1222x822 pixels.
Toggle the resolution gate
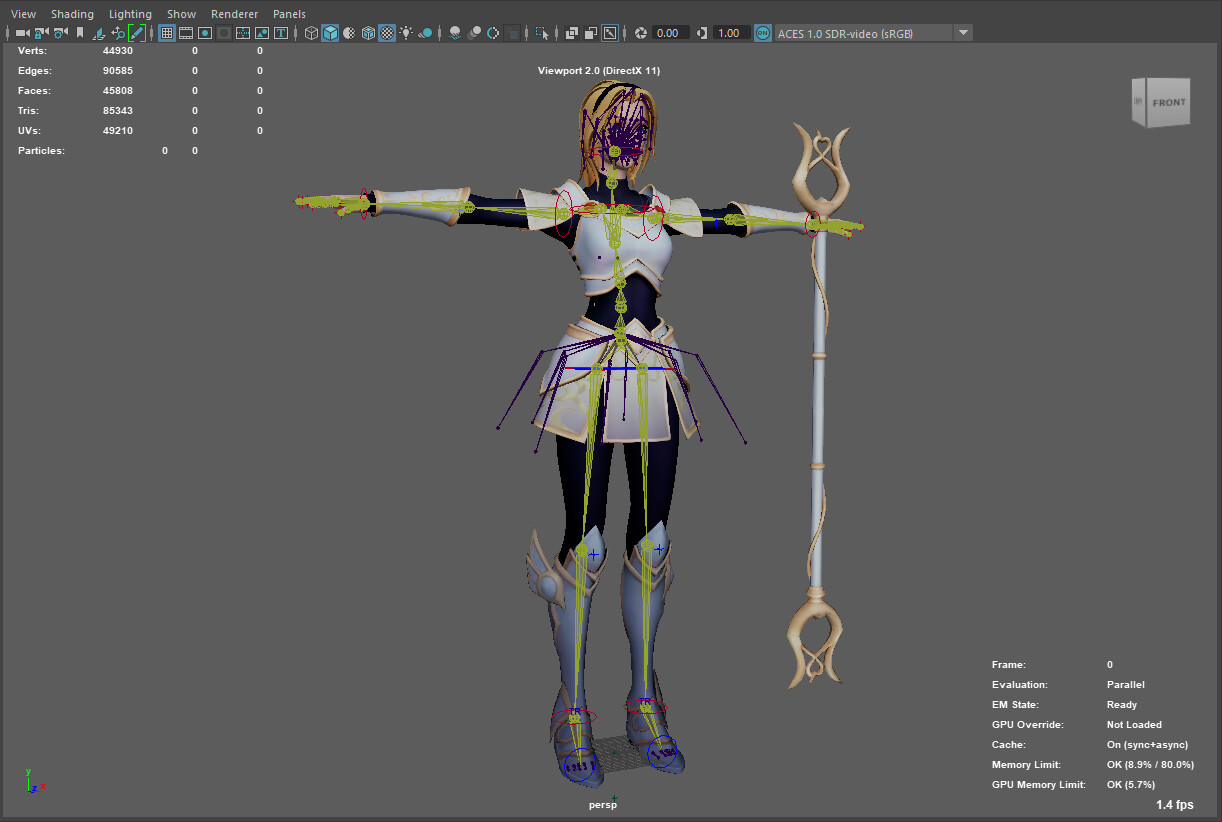[203, 32]
